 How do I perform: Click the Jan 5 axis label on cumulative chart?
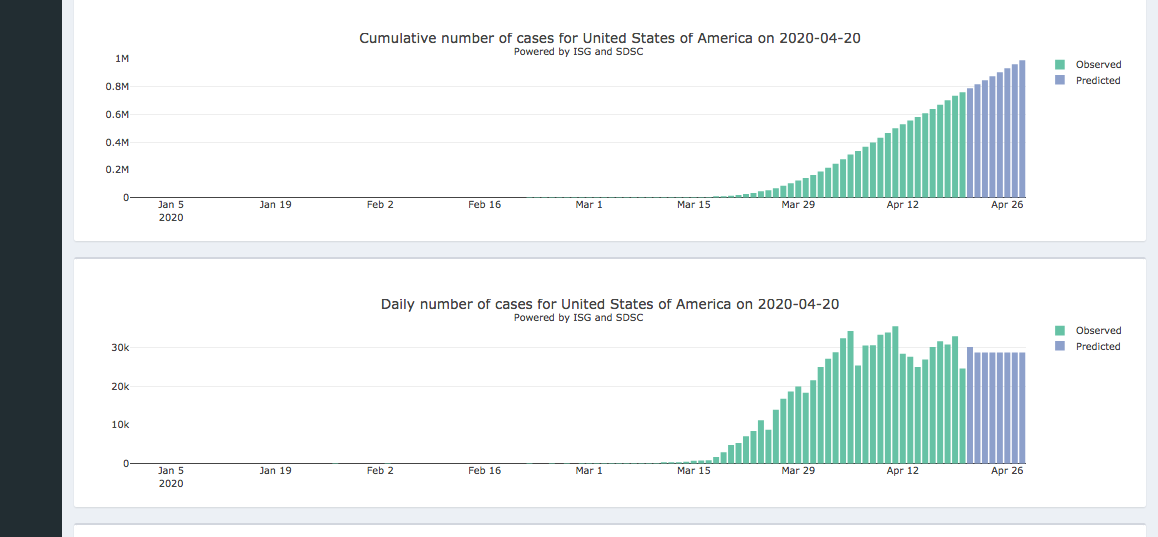[171, 205]
